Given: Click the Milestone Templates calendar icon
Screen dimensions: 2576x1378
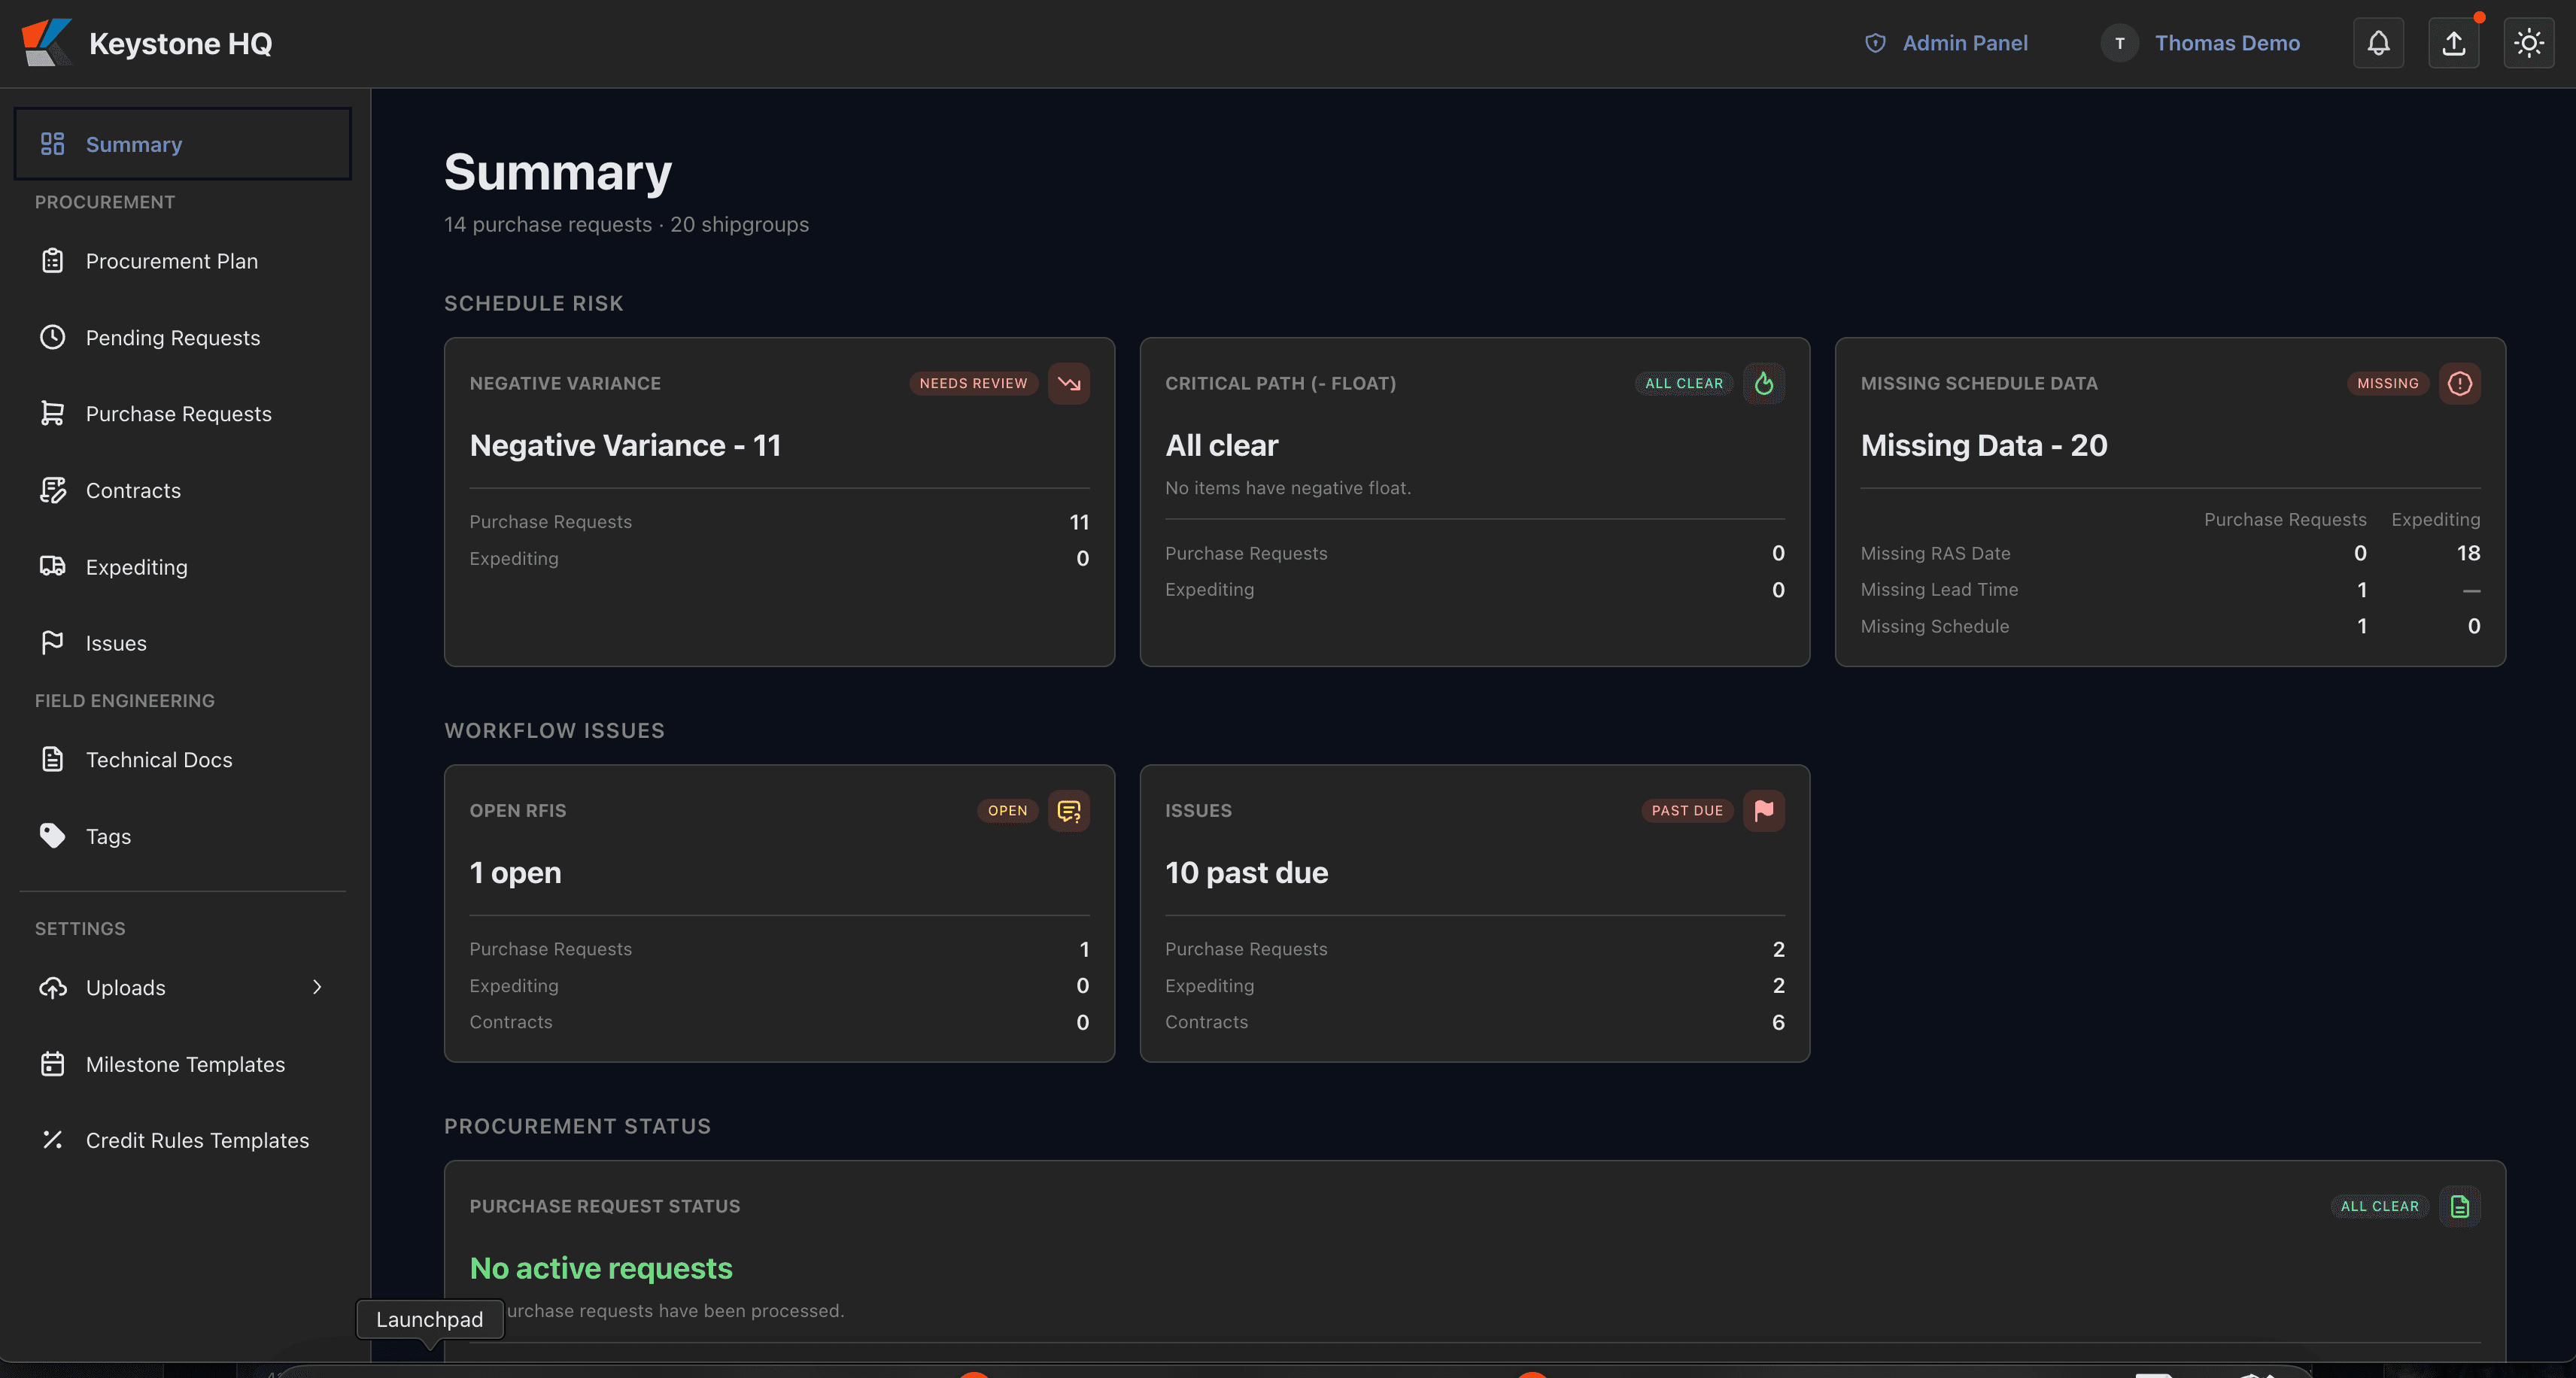Looking at the screenshot, I should pos(52,1064).
